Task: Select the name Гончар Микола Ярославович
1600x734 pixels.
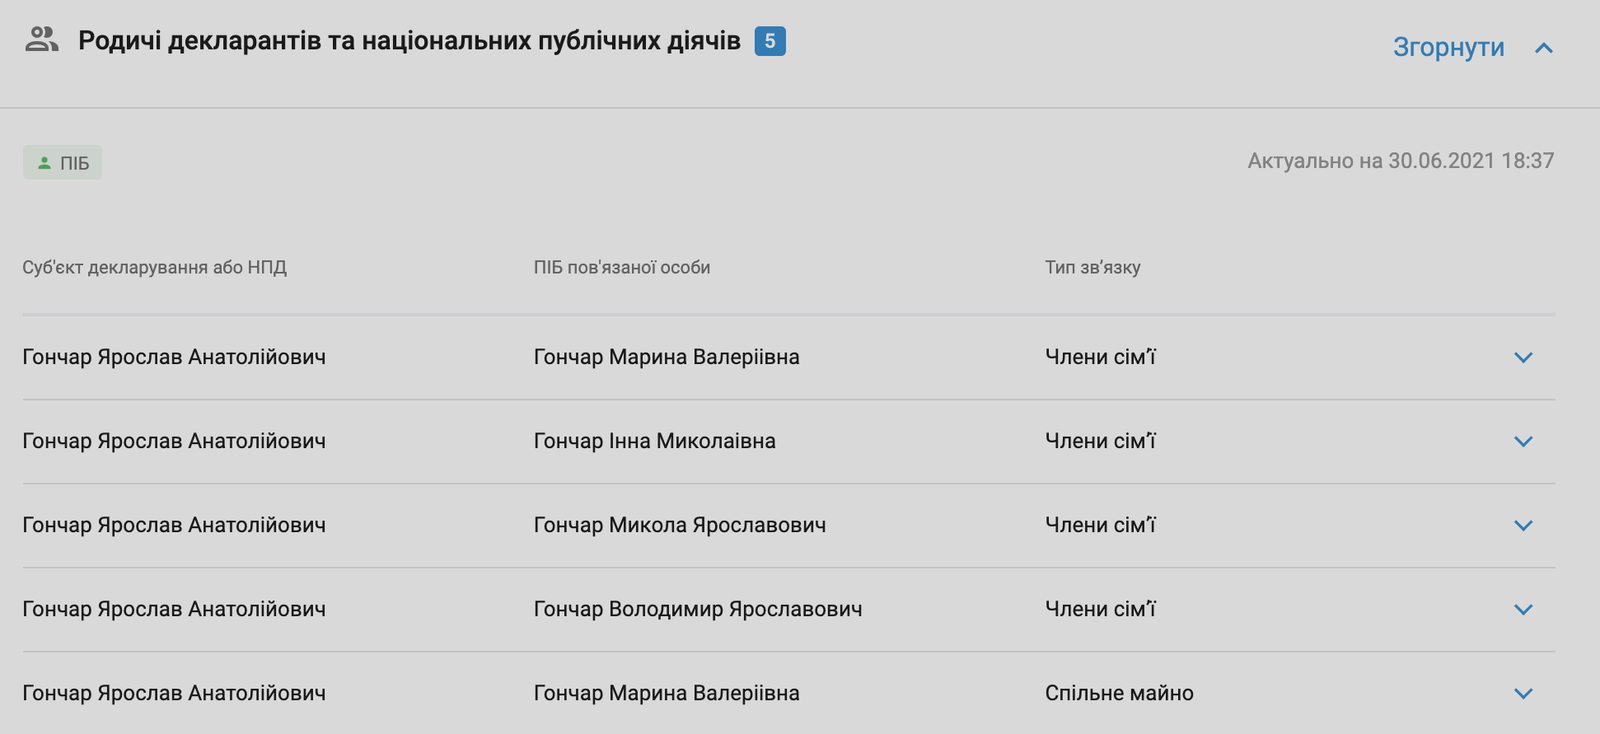Action: [x=679, y=525]
